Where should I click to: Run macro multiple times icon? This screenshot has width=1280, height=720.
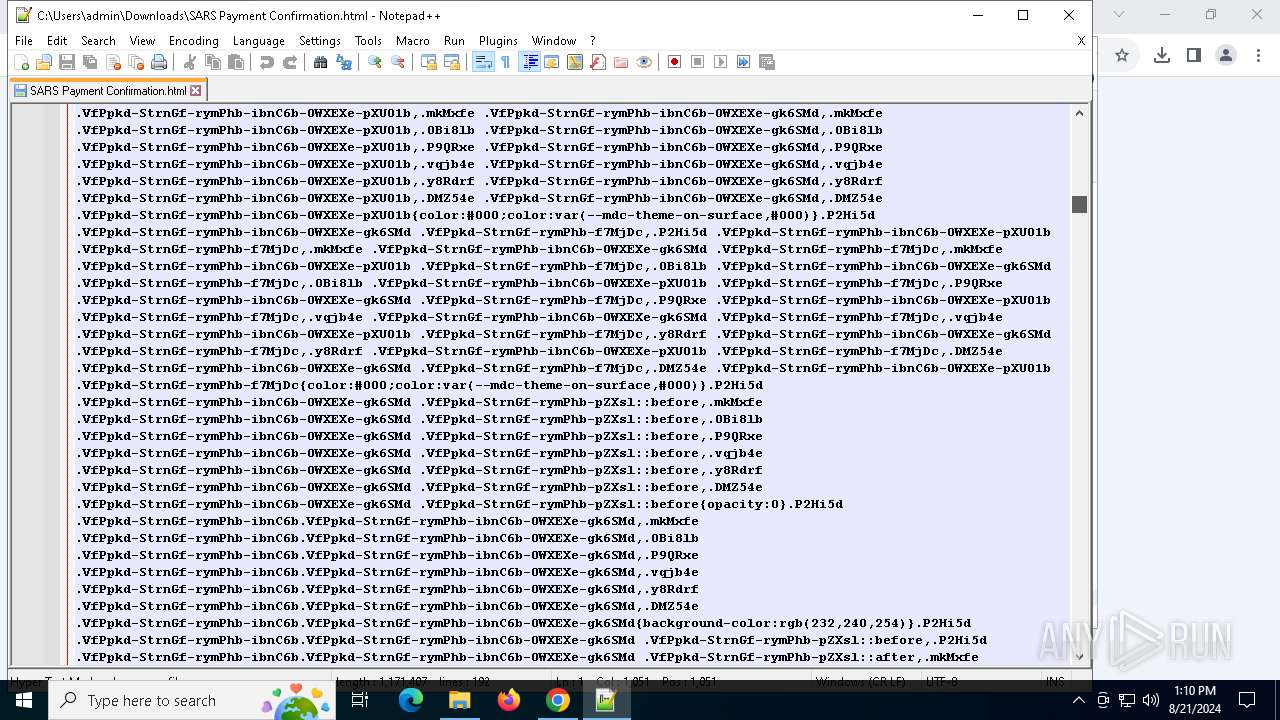point(744,62)
